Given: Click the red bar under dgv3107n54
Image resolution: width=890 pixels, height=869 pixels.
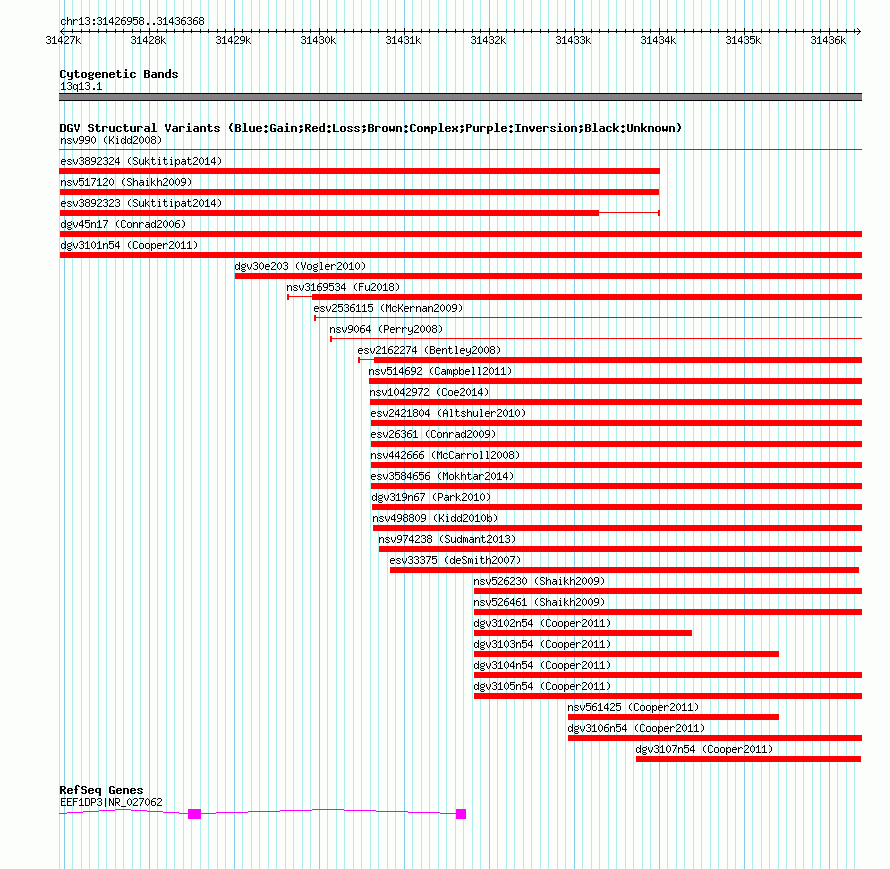Looking at the screenshot, I should pyautogui.click(x=748, y=759).
